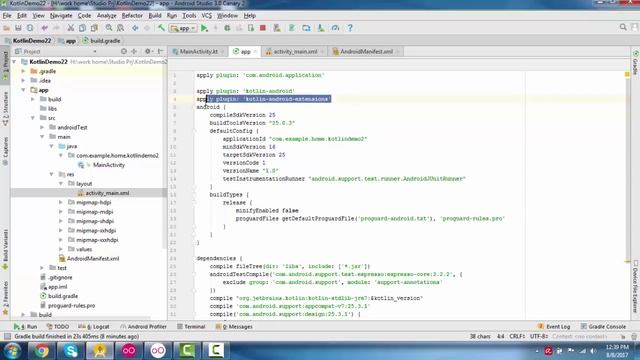Viewport: 640px width, 360px height.
Task: Open Chrome from the Windows taskbar
Action: 41,351
